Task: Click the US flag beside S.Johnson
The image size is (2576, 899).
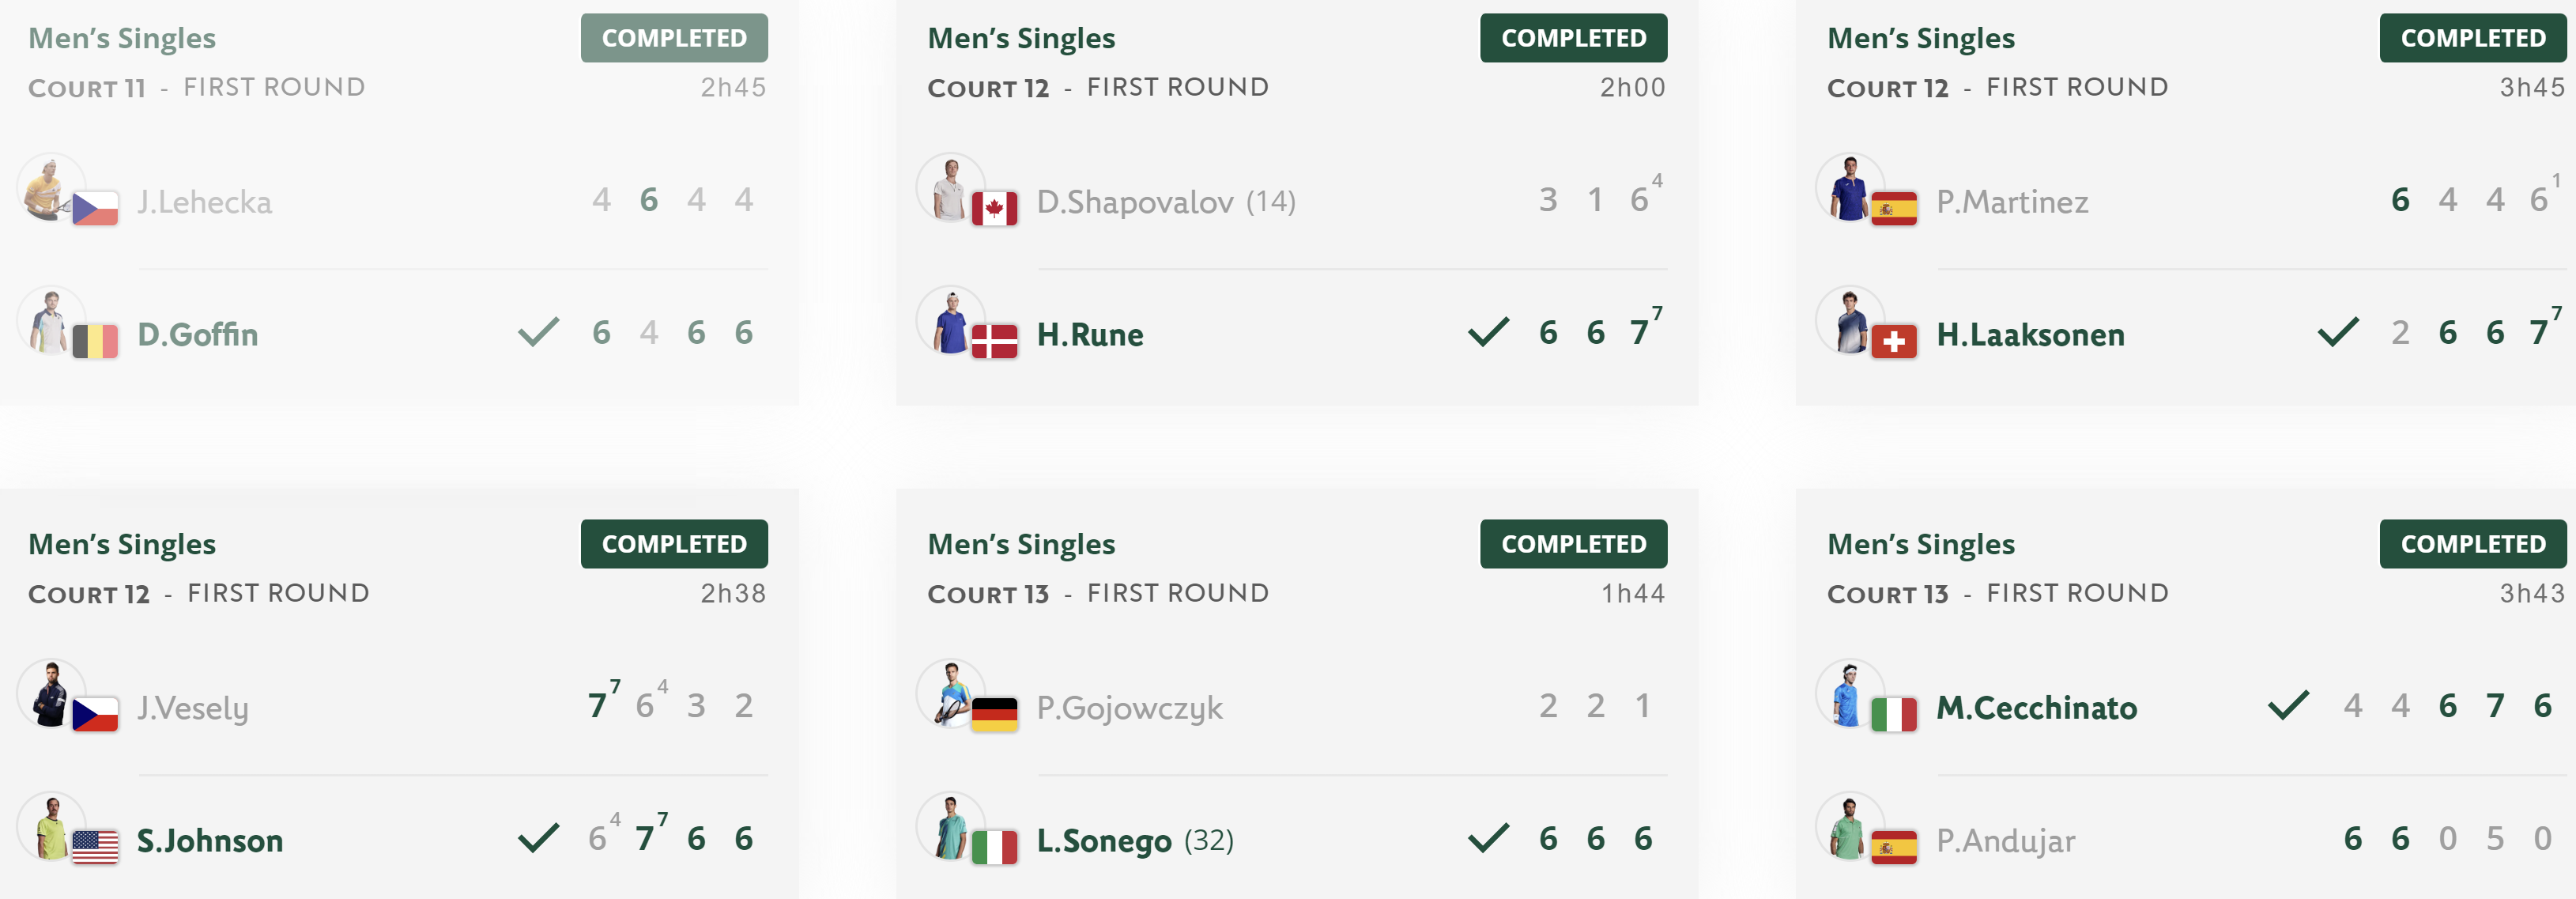Action: (x=95, y=847)
